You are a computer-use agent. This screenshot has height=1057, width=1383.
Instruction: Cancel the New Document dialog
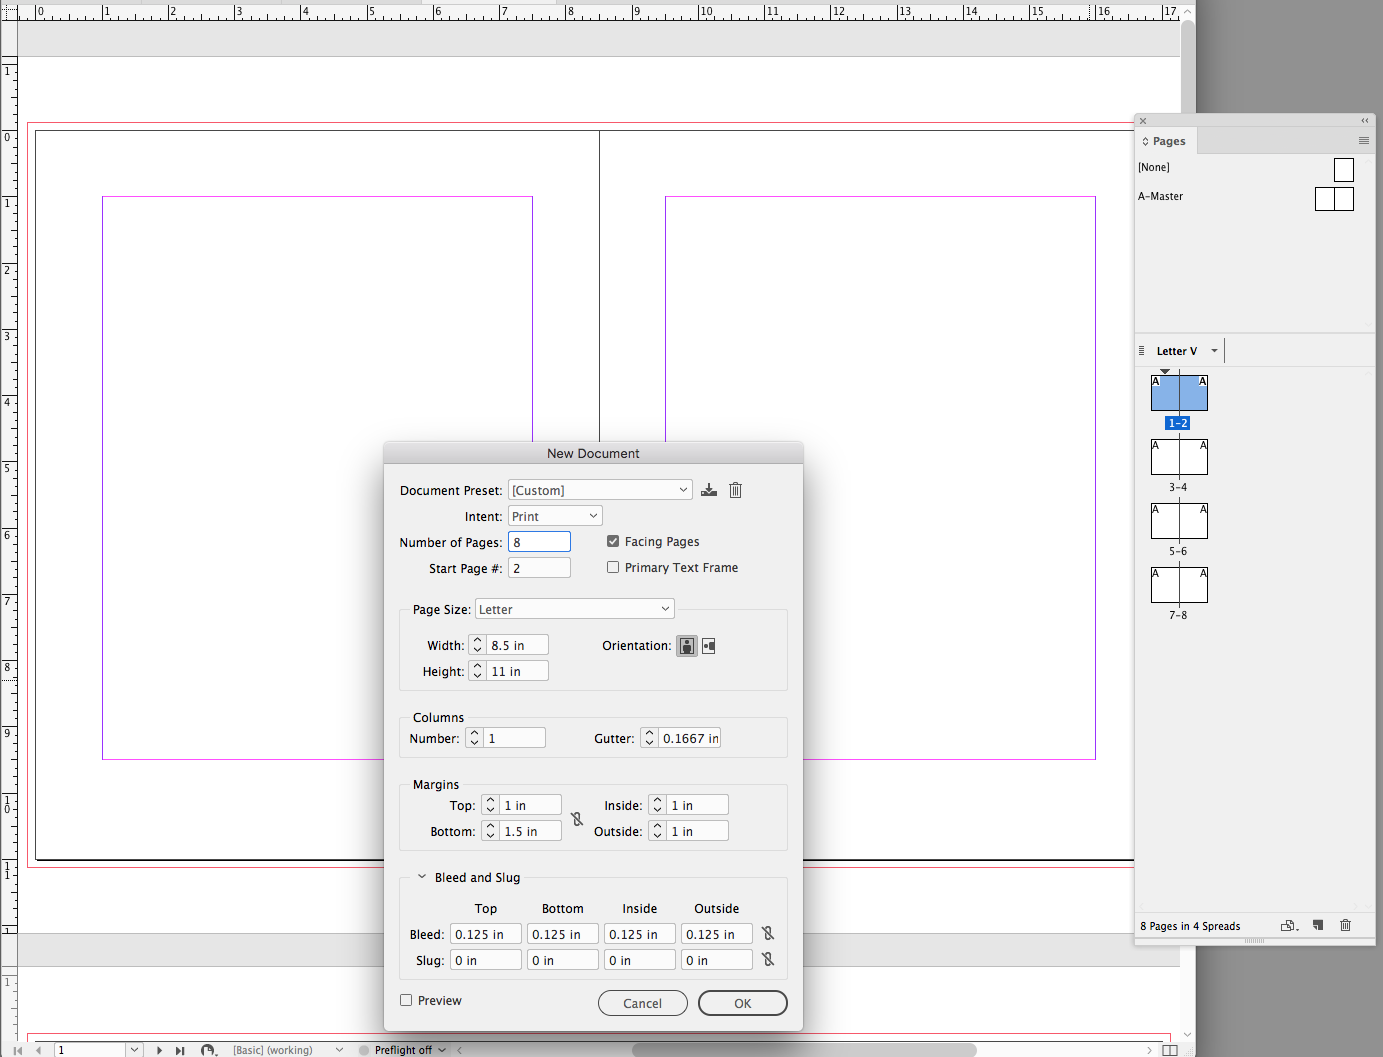643,1003
